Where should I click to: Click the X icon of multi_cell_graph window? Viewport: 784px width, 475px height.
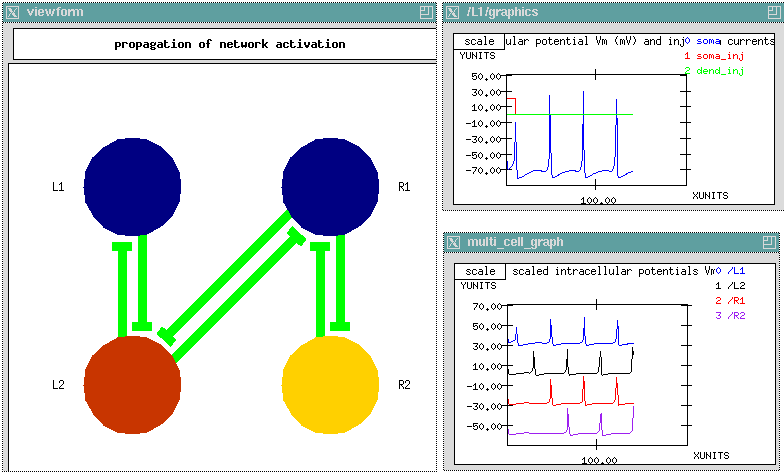[x=453, y=242]
